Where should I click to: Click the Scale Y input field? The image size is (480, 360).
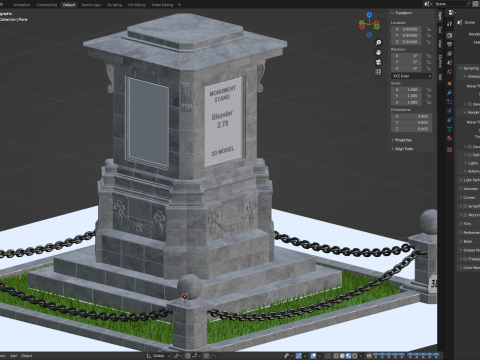407,96
